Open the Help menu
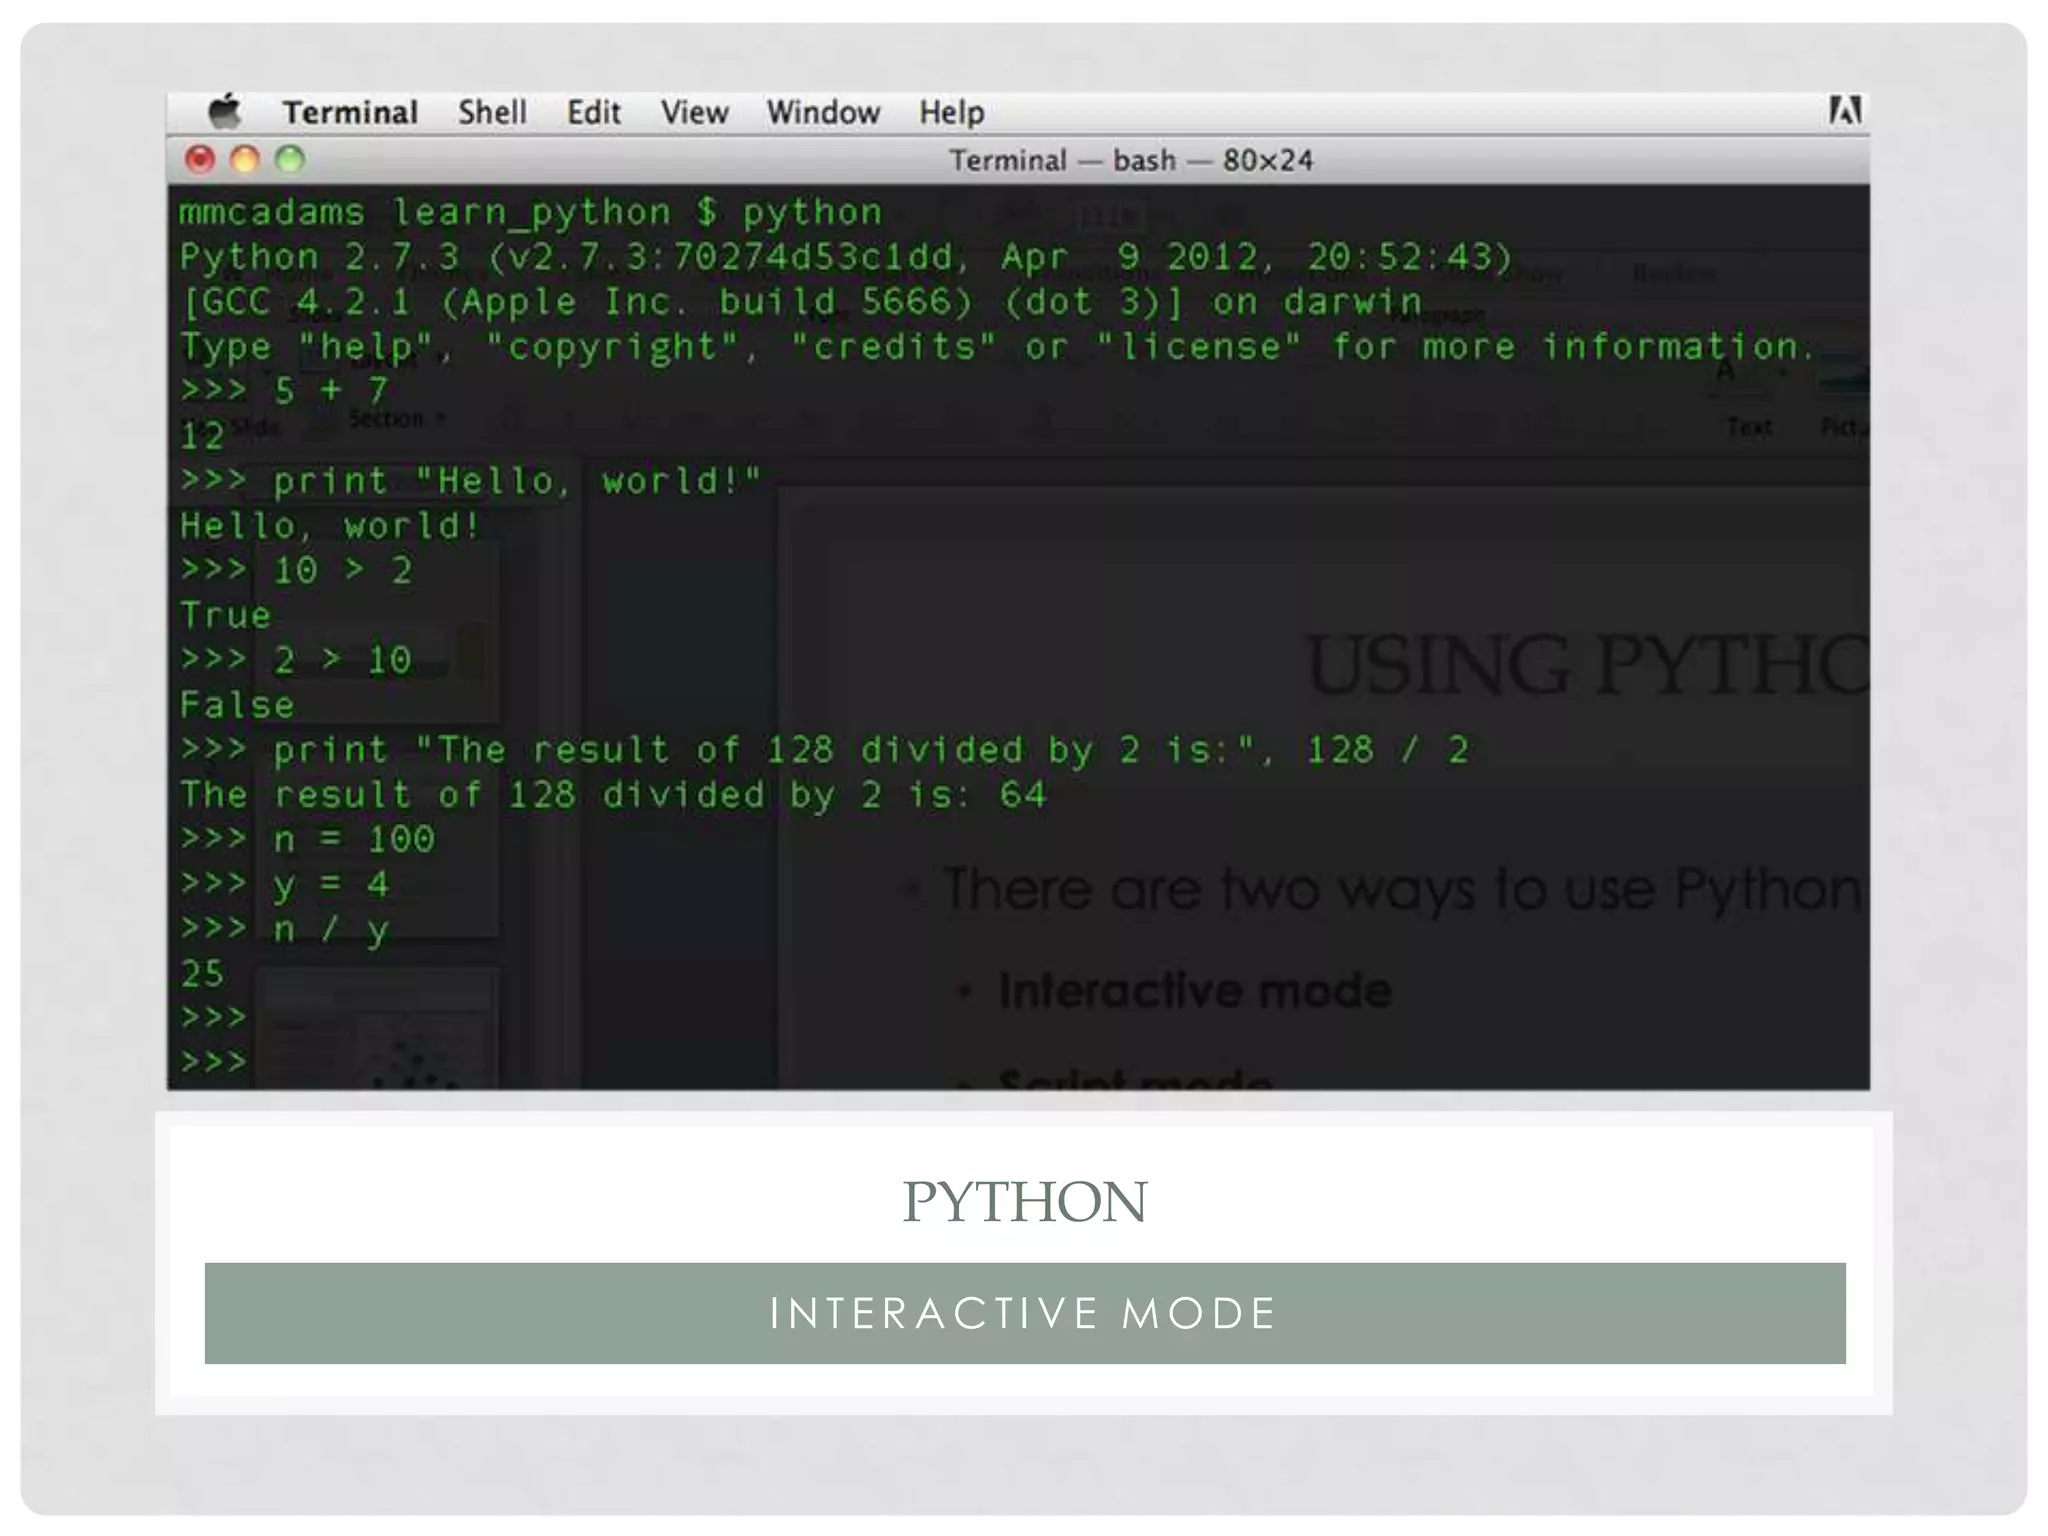 pyautogui.click(x=952, y=113)
